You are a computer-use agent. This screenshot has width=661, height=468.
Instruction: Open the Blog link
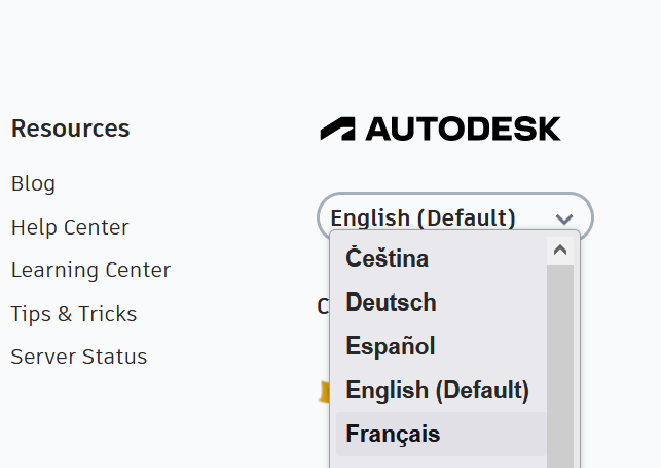pyautogui.click(x=33, y=184)
